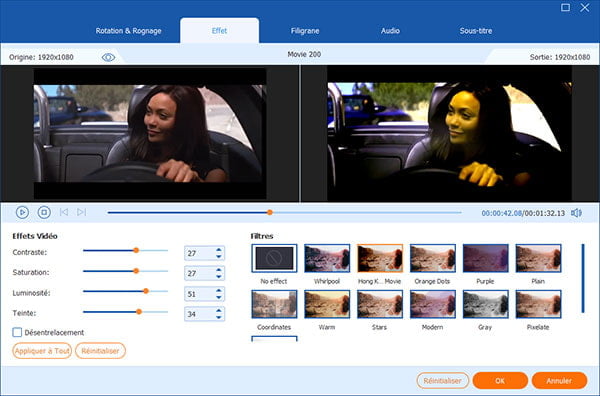600x396 pixels.
Task: Click Réinitialiser under video effects
Action: (x=100, y=351)
